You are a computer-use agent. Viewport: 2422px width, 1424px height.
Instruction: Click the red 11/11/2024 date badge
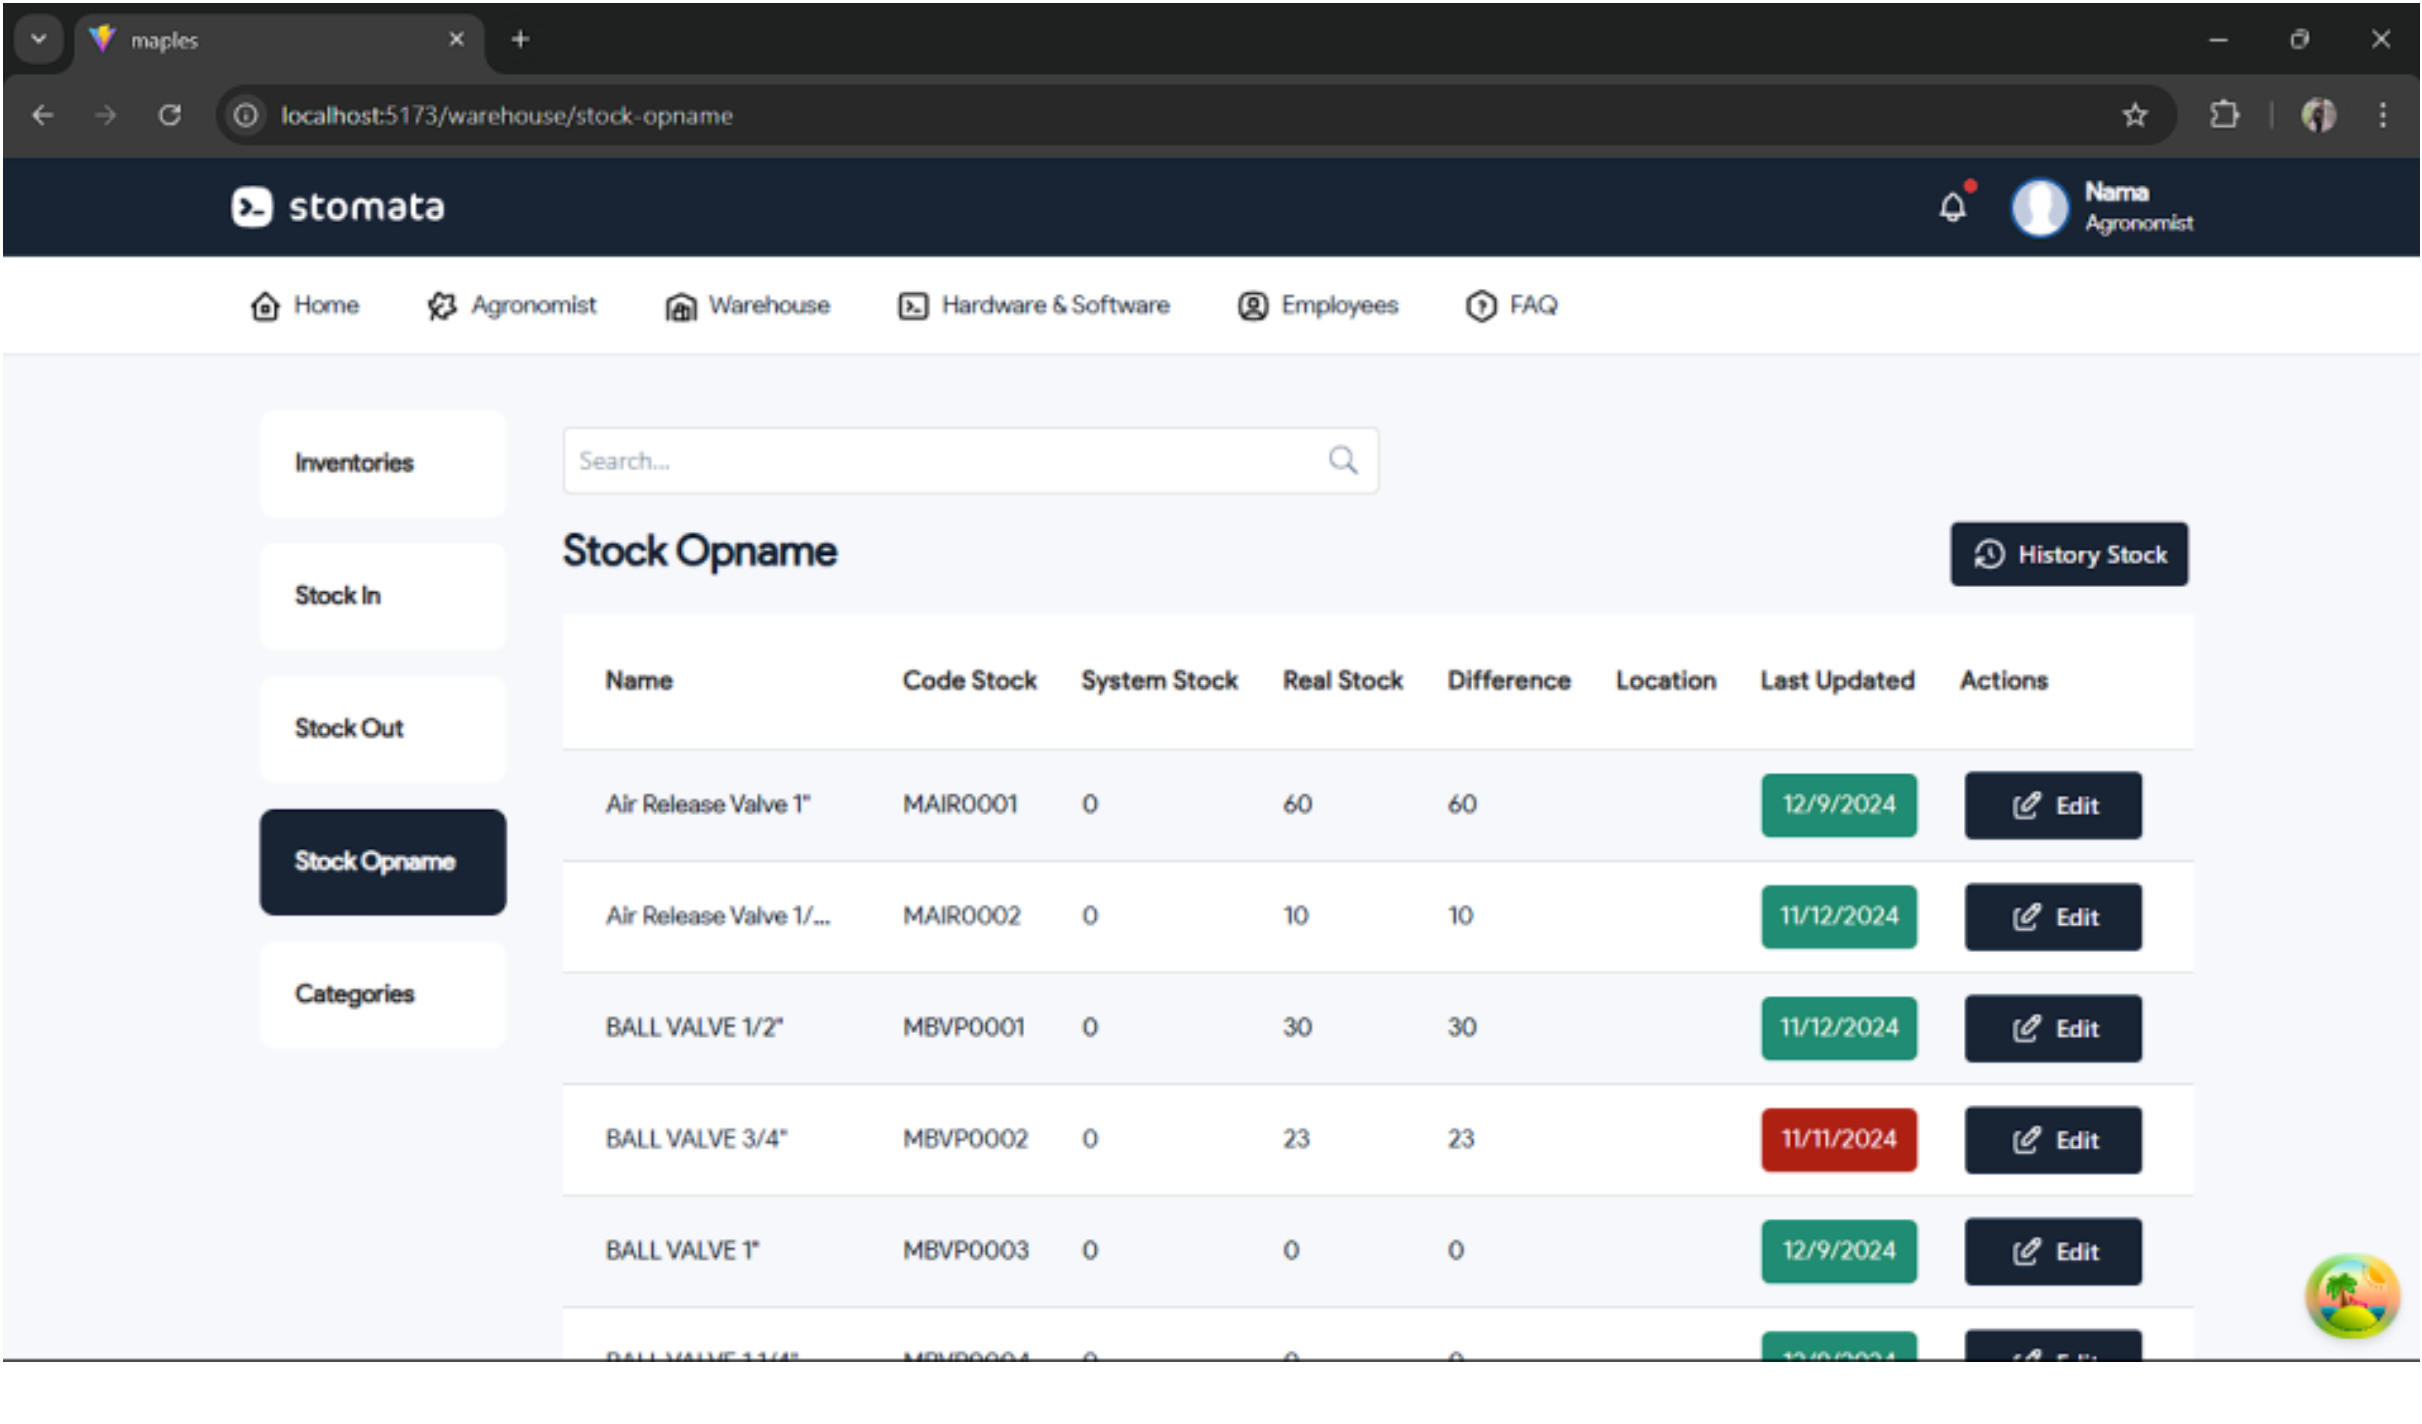(1838, 1139)
